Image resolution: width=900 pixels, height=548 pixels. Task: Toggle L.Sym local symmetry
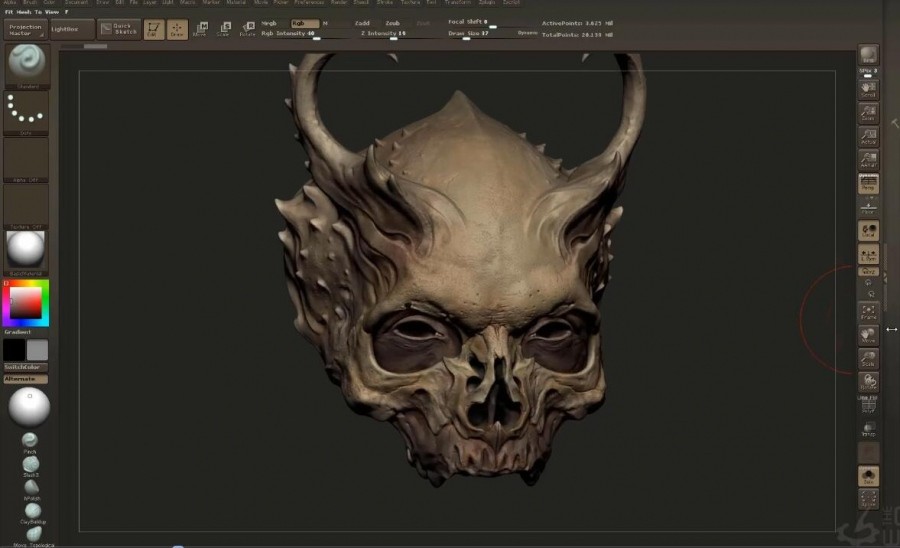click(x=868, y=254)
